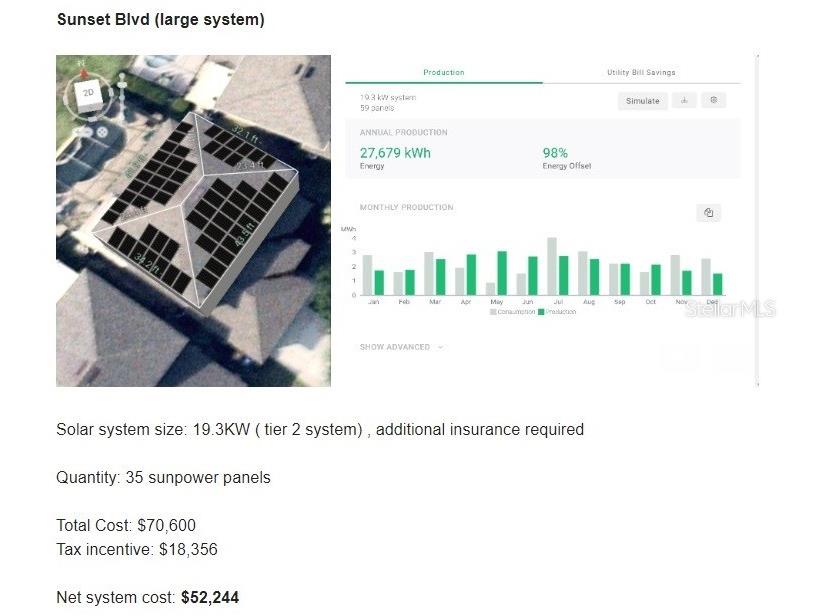Click the copy chart icon
The image size is (821, 616).
tap(708, 213)
